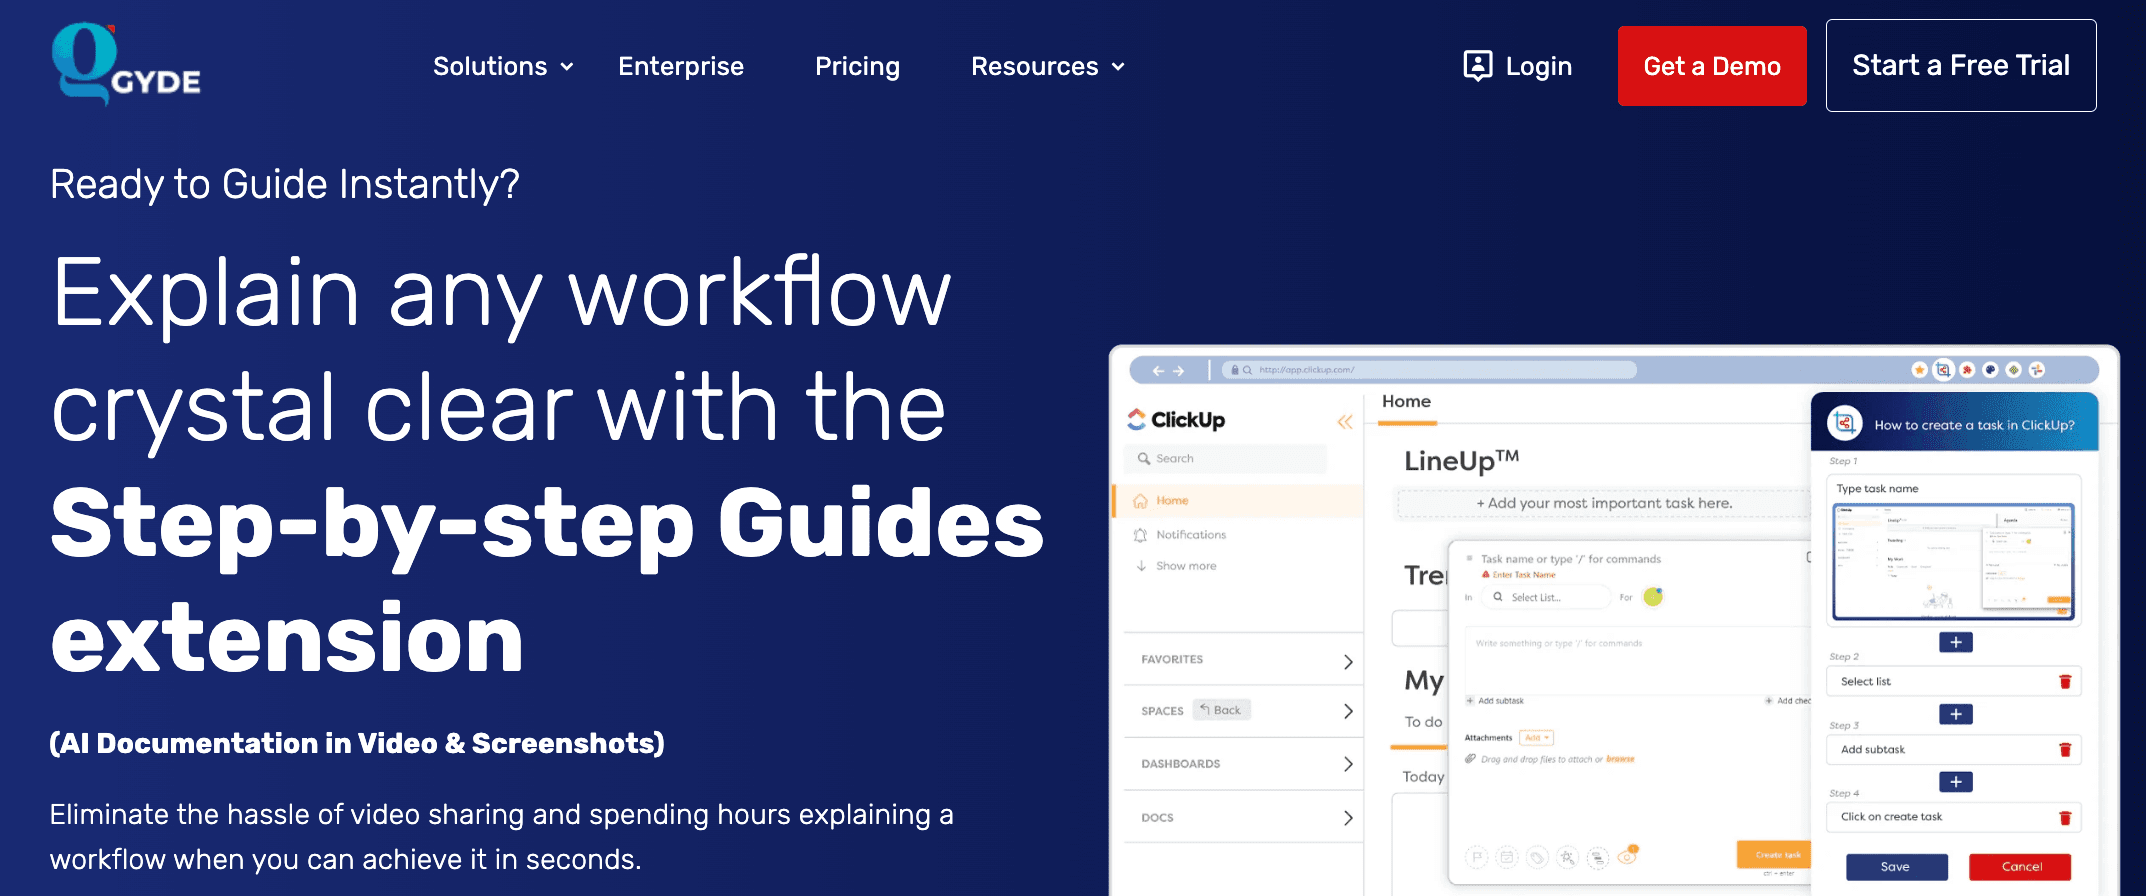Image resolution: width=2146 pixels, height=896 pixels.
Task: Click the red Cancel button
Action: (2020, 867)
